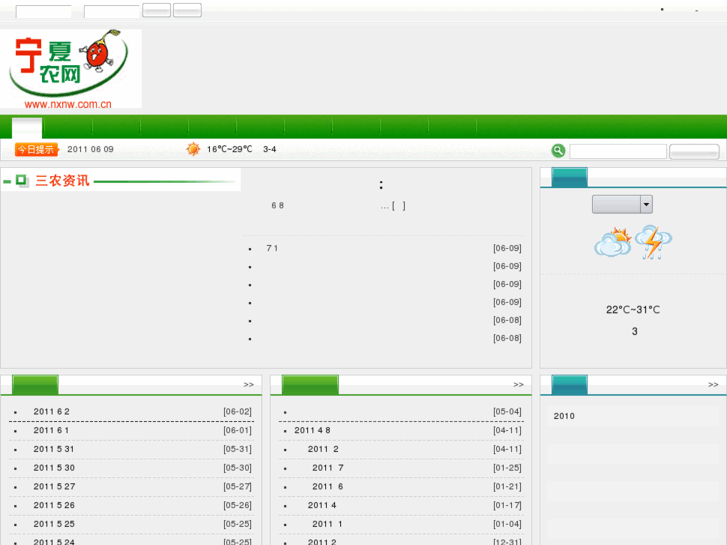Click the '2011 06 09' date text
Viewport: 727px width, 545px height.
(90, 149)
